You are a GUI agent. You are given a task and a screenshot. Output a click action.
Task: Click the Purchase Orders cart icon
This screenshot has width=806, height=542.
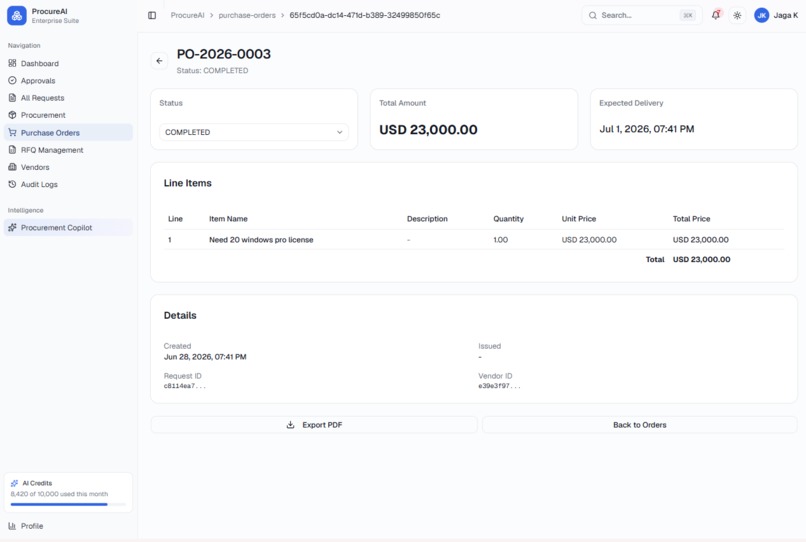click(x=12, y=133)
